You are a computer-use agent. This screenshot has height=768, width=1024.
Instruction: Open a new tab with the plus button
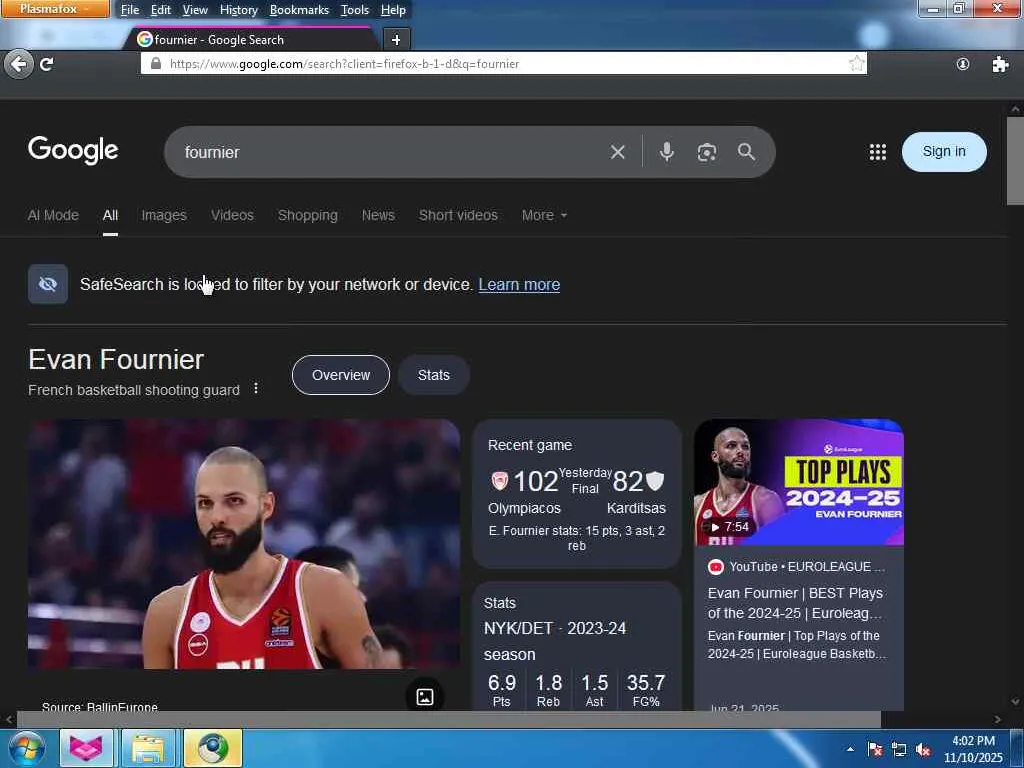pyautogui.click(x=396, y=40)
